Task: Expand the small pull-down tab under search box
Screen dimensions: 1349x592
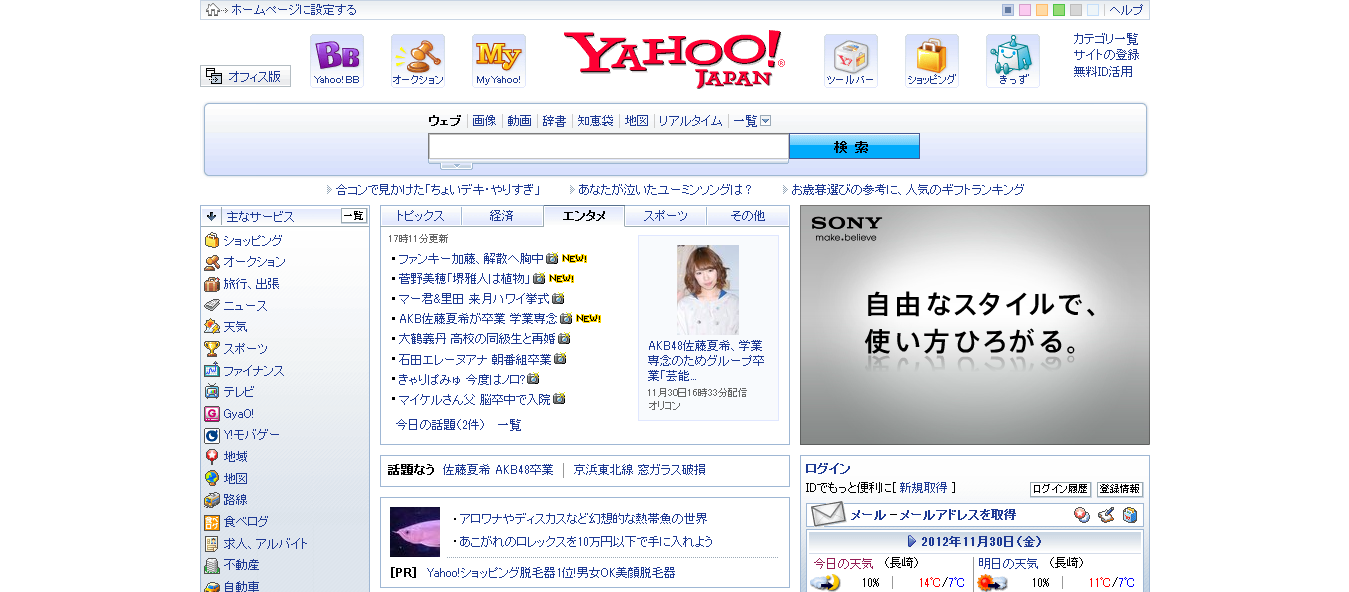Action: pyautogui.click(x=456, y=164)
